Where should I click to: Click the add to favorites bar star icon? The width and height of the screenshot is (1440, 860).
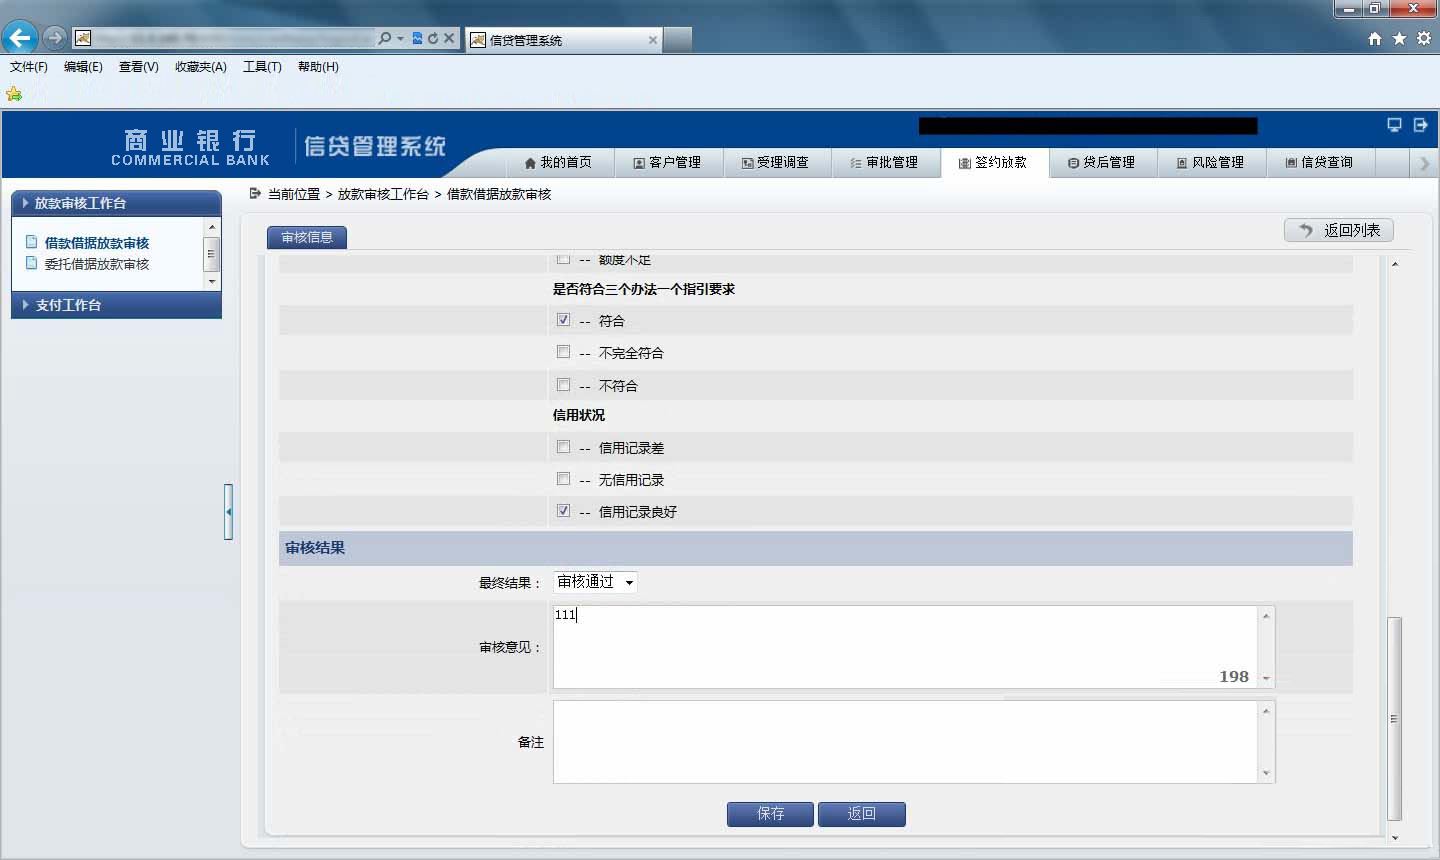click(14, 94)
